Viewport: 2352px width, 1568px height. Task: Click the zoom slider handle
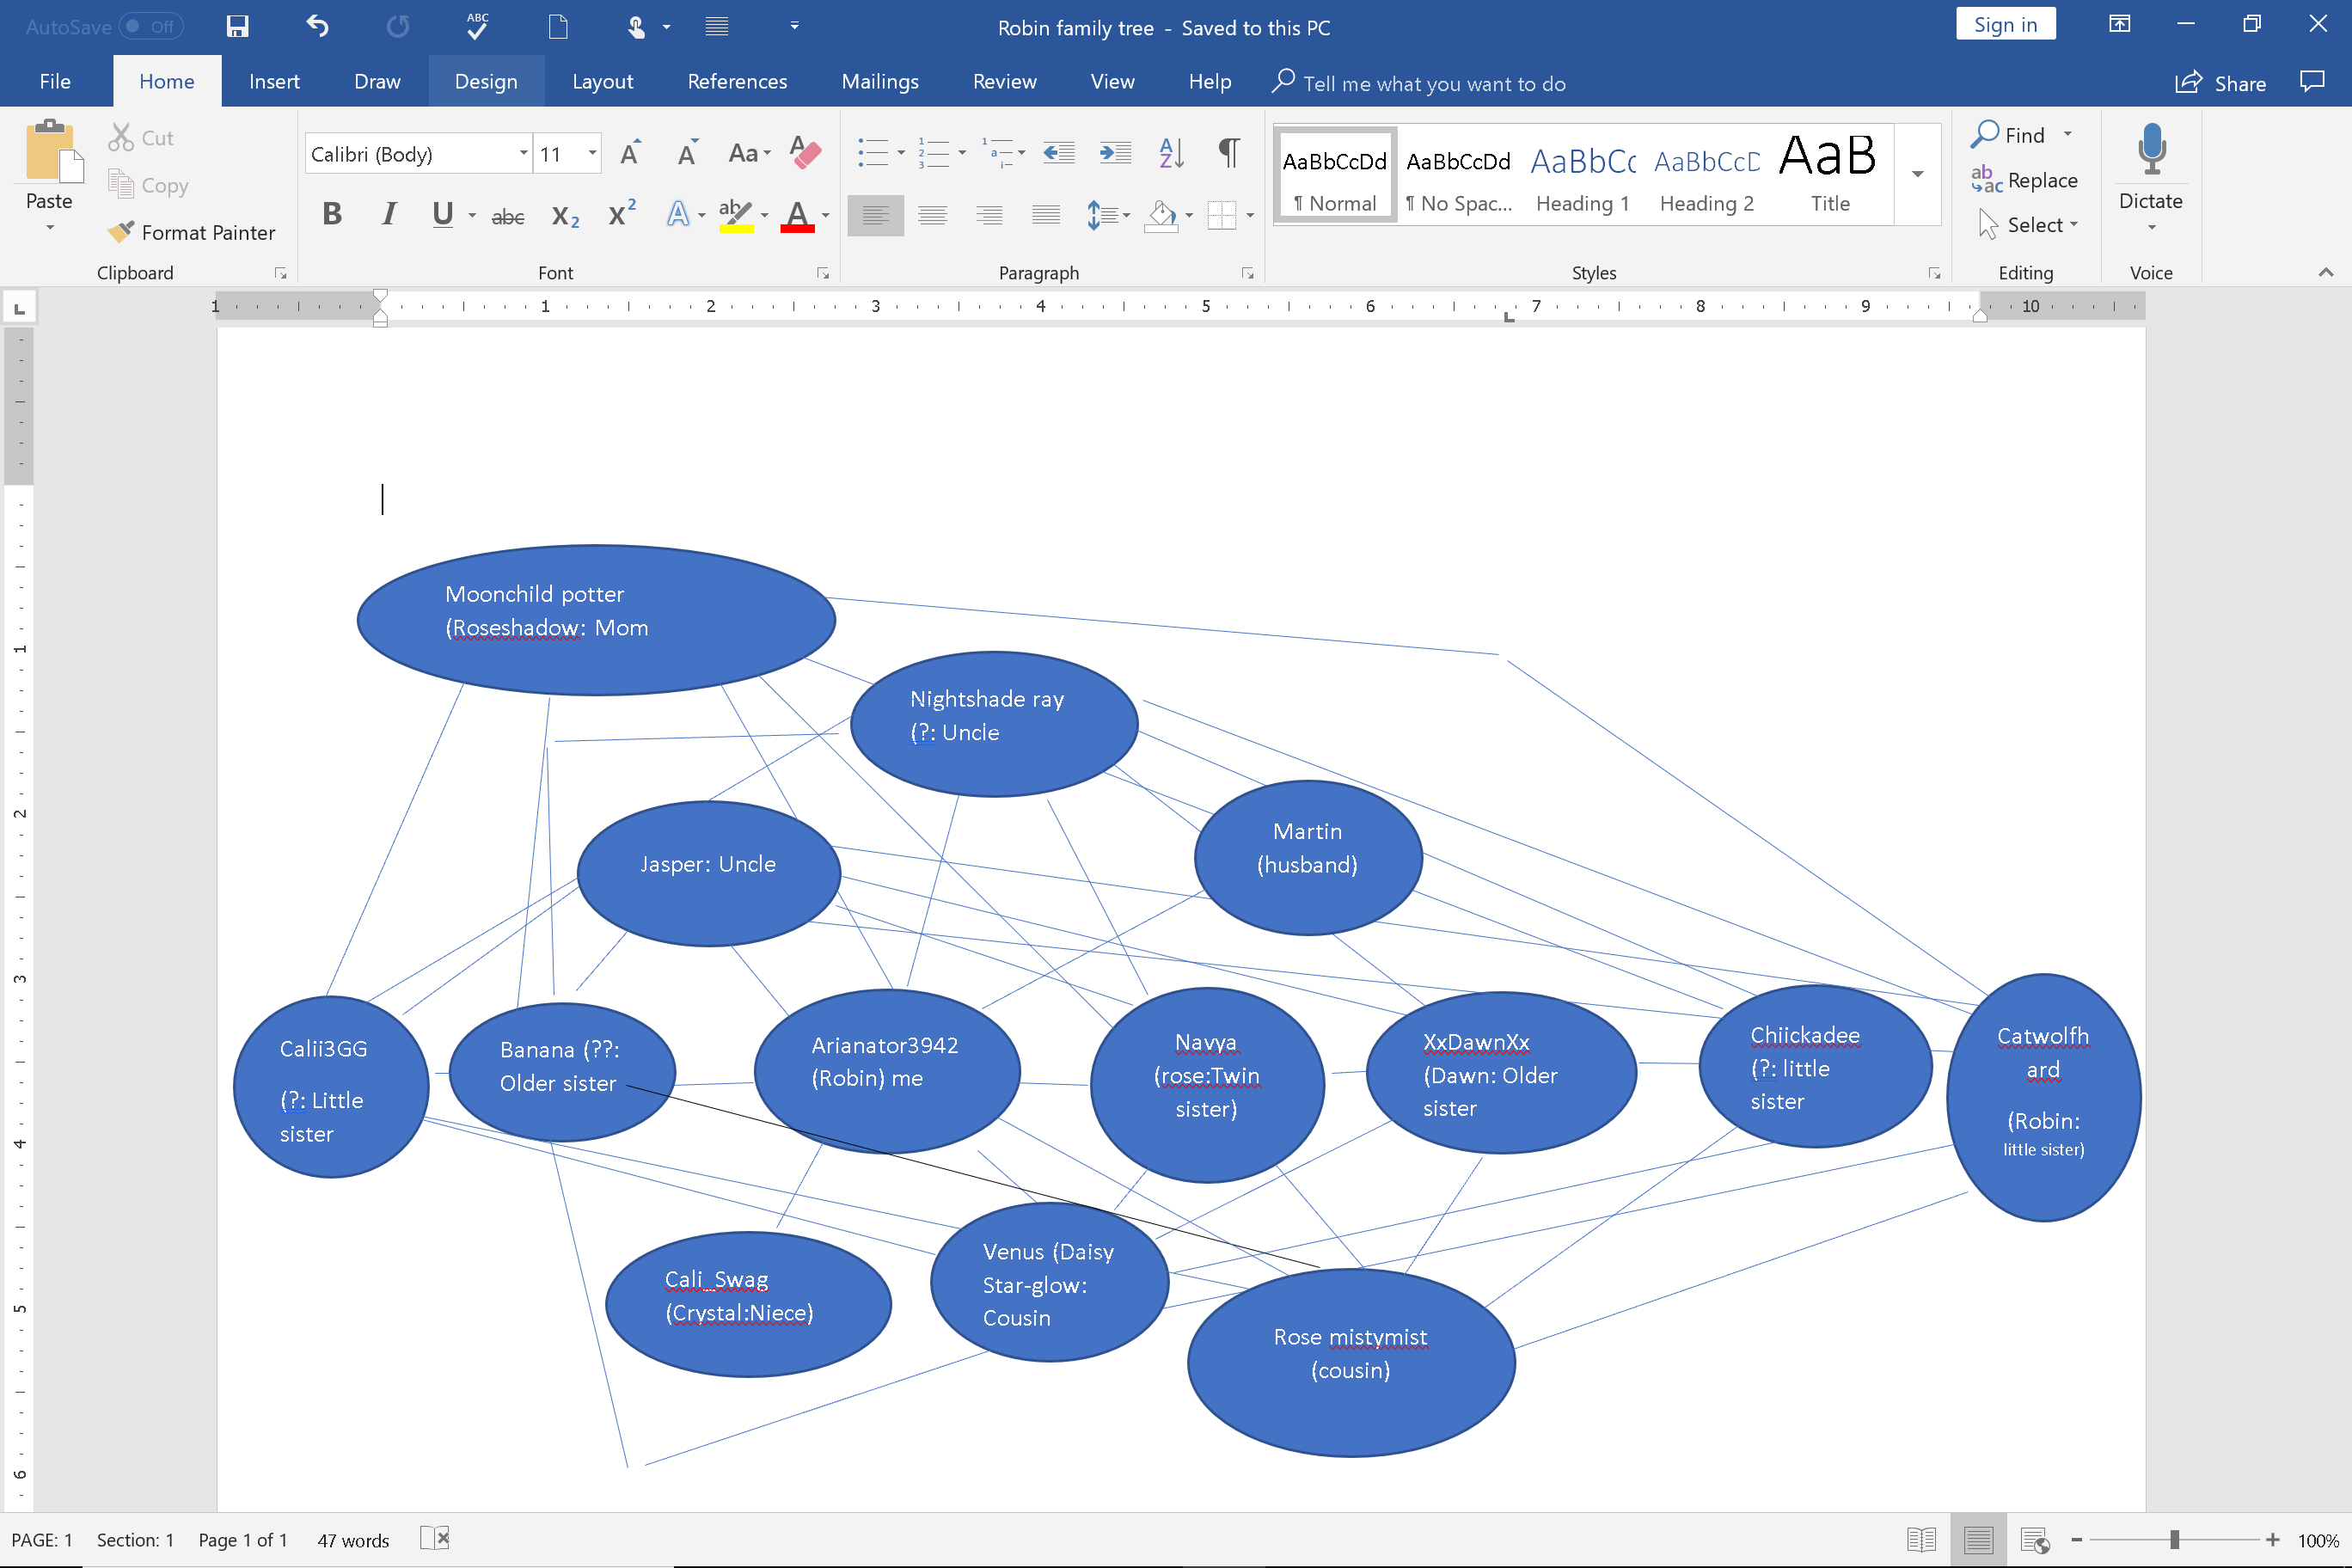pos(2174,1540)
